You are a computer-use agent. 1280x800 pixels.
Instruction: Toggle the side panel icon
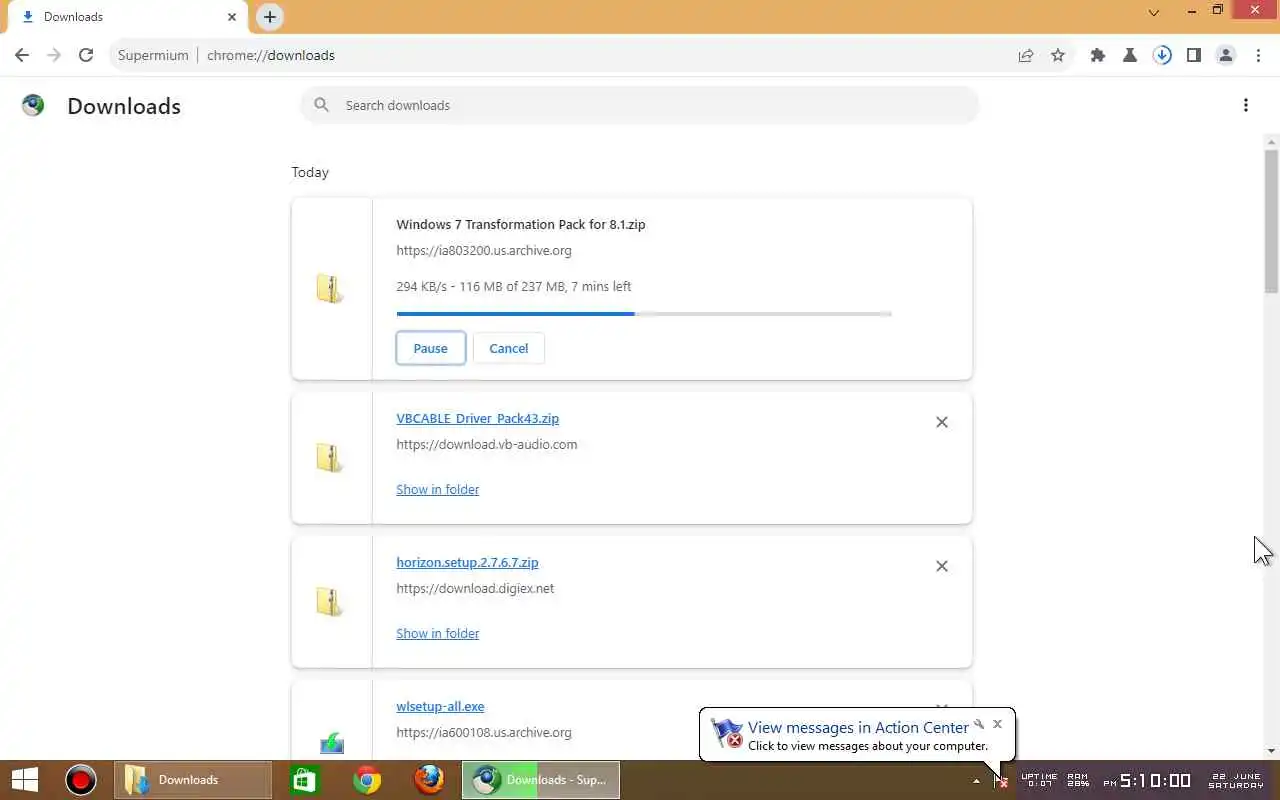(1194, 56)
